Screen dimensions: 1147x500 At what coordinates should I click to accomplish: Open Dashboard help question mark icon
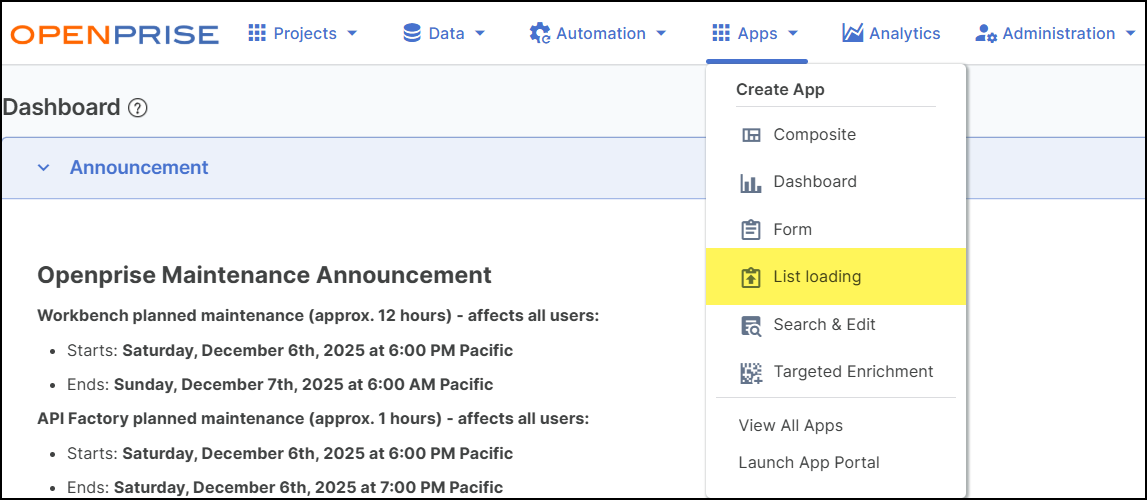[138, 108]
